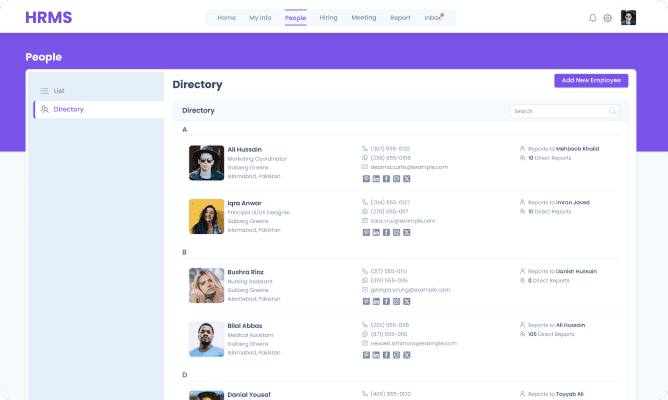Click Bushra Riaz's X (Twitter) icon

[406, 301]
